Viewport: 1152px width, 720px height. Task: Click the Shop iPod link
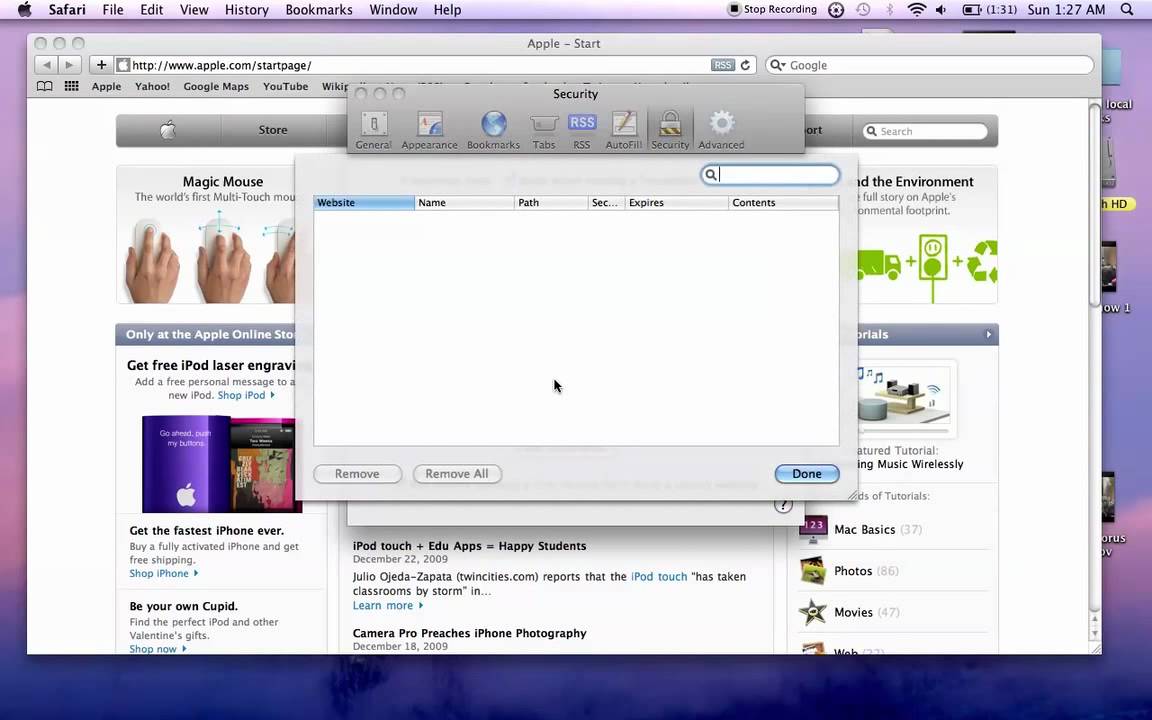tap(245, 395)
